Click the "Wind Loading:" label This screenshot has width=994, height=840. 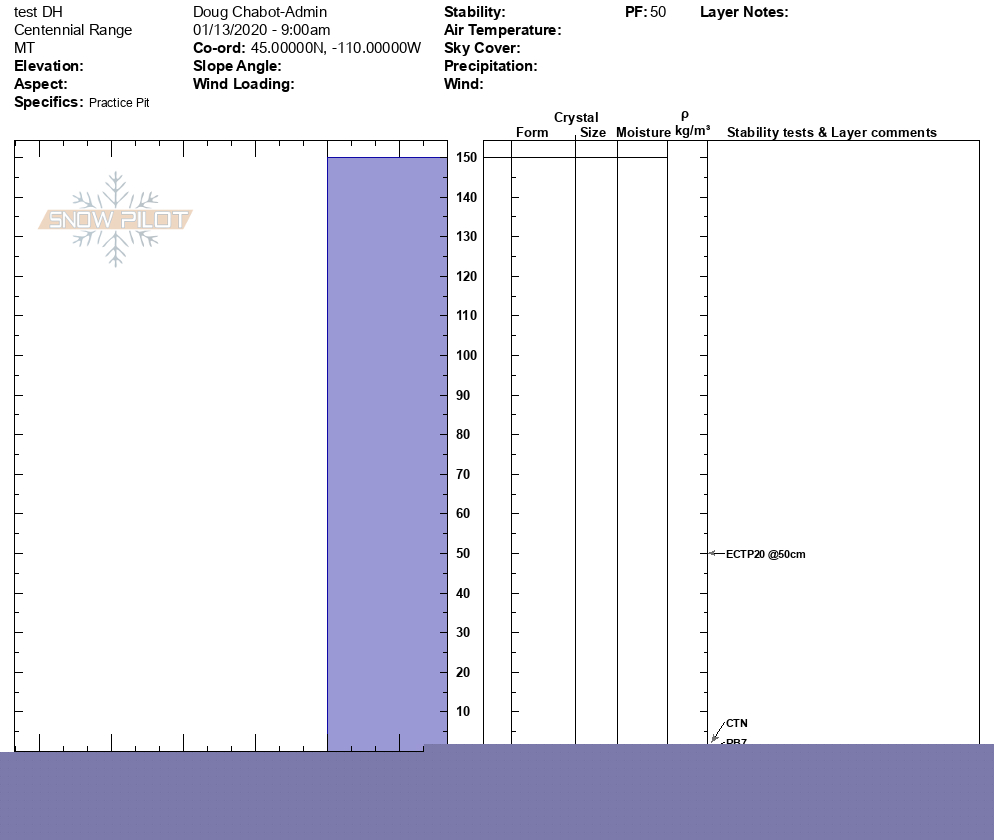tap(243, 84)
